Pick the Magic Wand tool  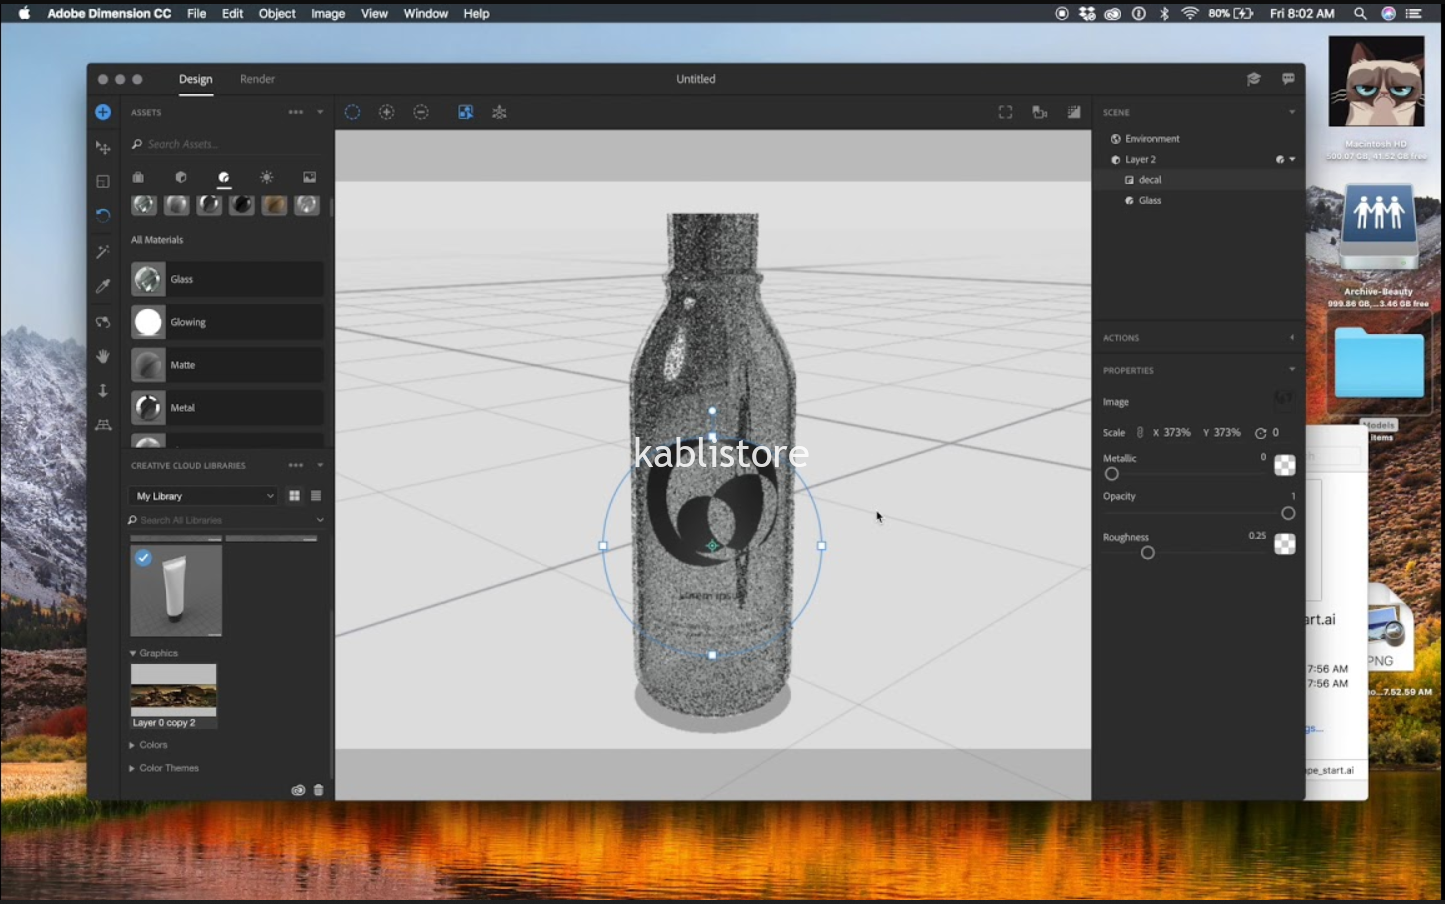click(103, 251)
